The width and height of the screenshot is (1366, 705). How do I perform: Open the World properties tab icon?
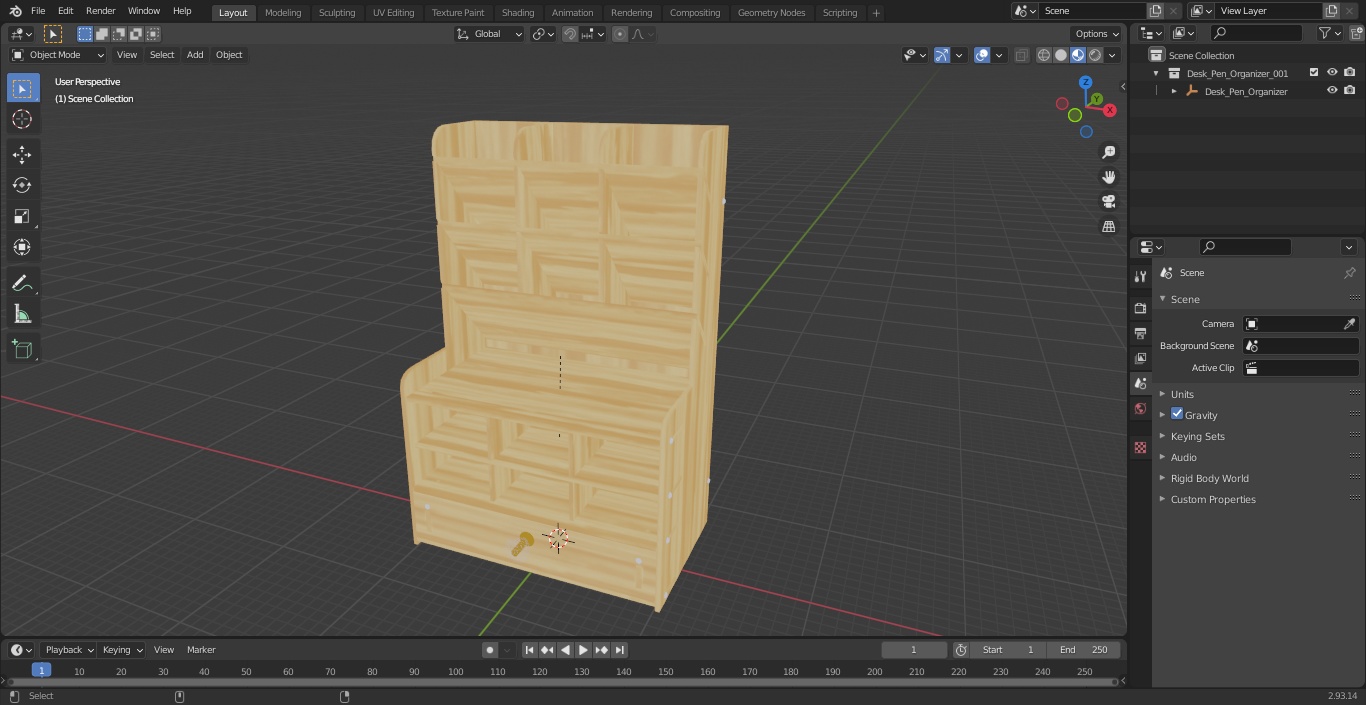pos(1140,409)
